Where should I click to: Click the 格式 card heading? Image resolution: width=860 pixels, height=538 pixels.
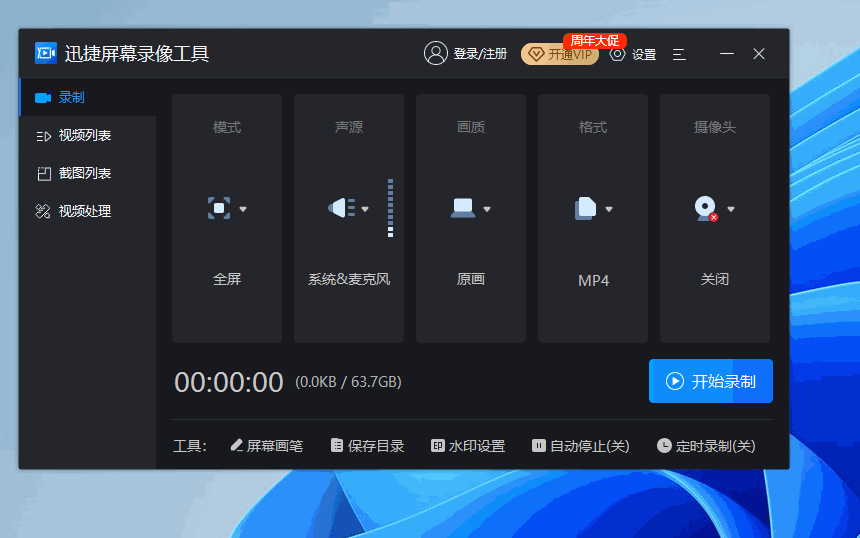[x=593, y=127]
